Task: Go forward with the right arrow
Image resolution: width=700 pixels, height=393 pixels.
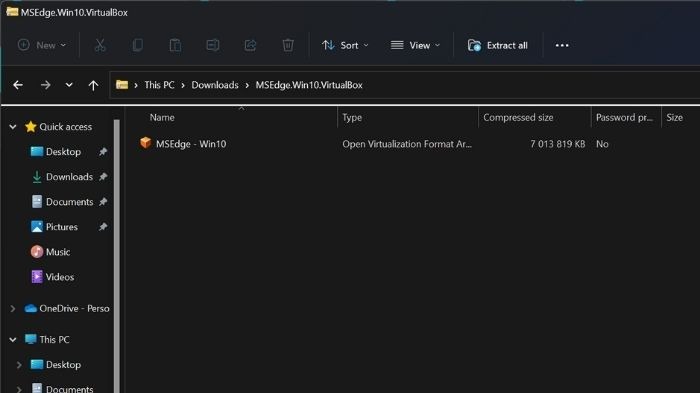Action: pyautogui.click(x=46, y=85)
